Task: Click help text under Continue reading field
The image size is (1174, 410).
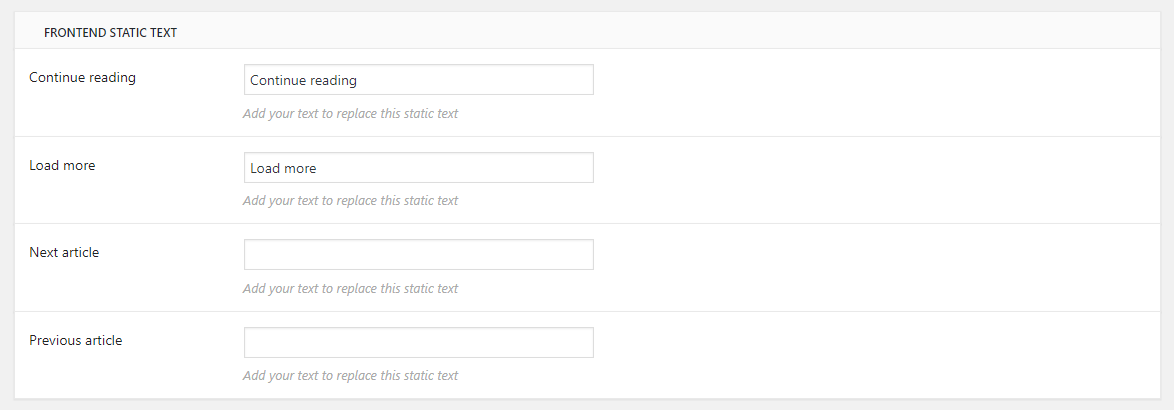Action: pyautogui.click(x=350, y=113)
